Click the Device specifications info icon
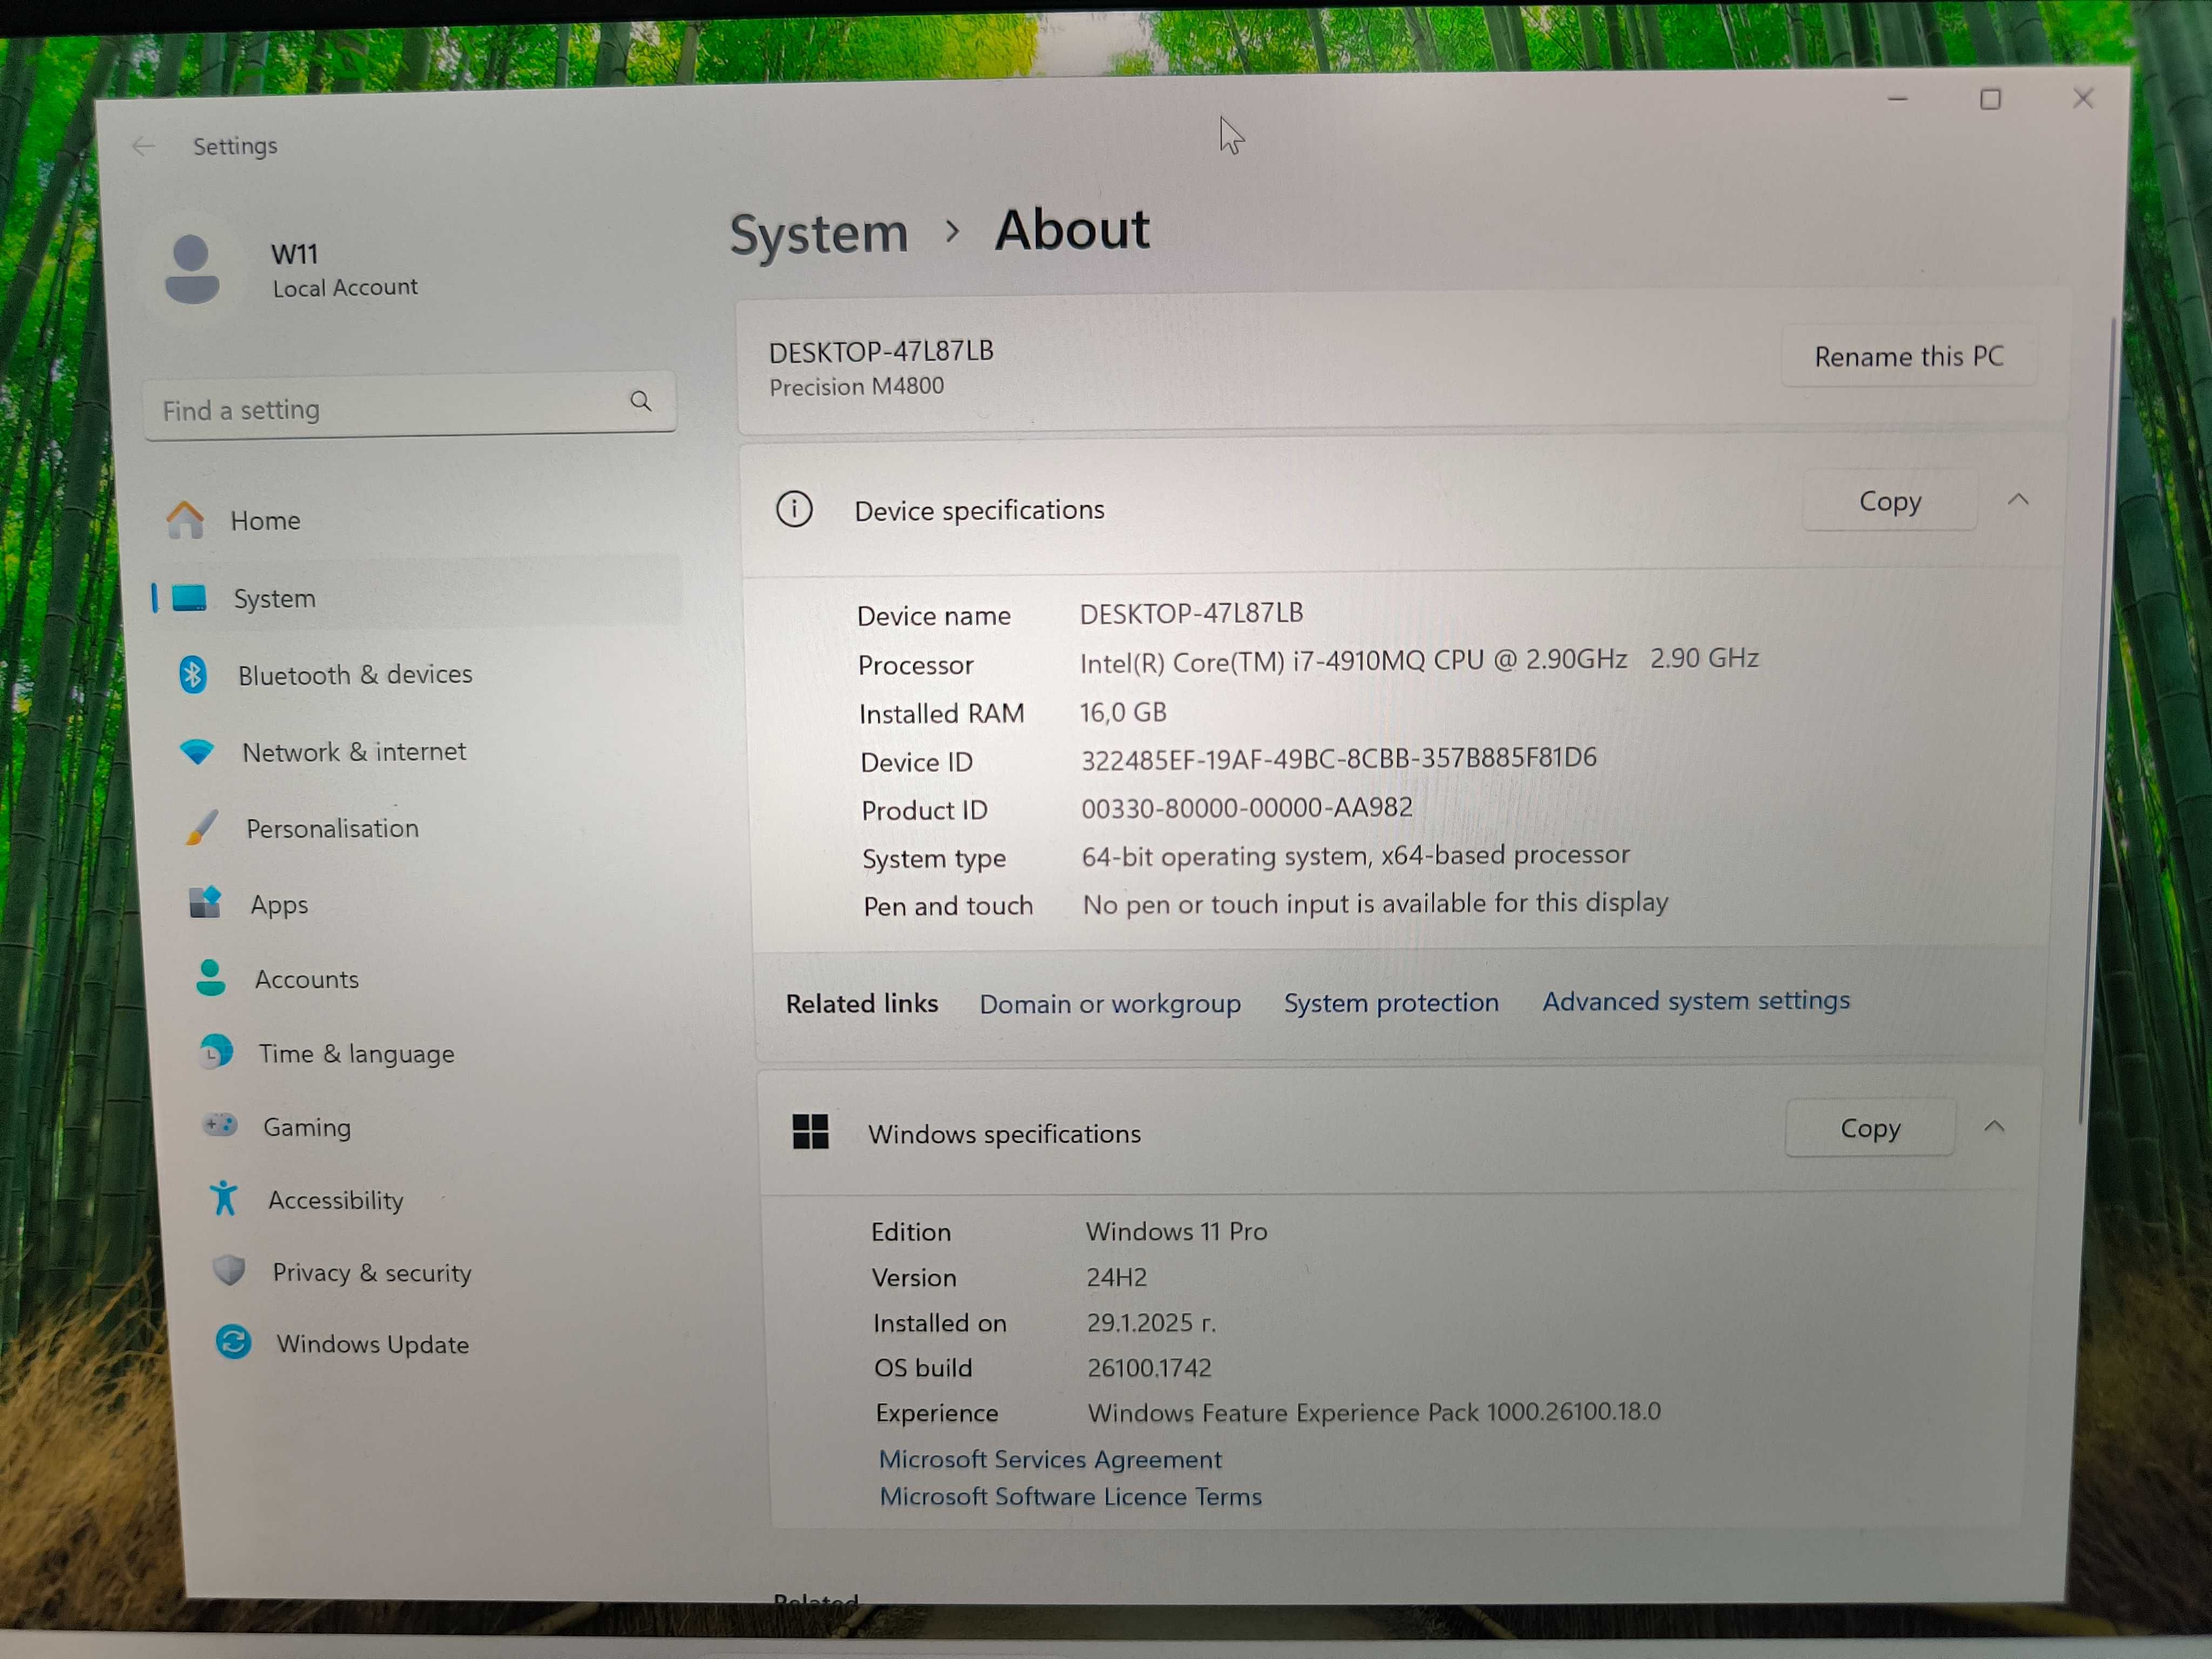Screen dimensions: 2212x1659 point(794,510)
